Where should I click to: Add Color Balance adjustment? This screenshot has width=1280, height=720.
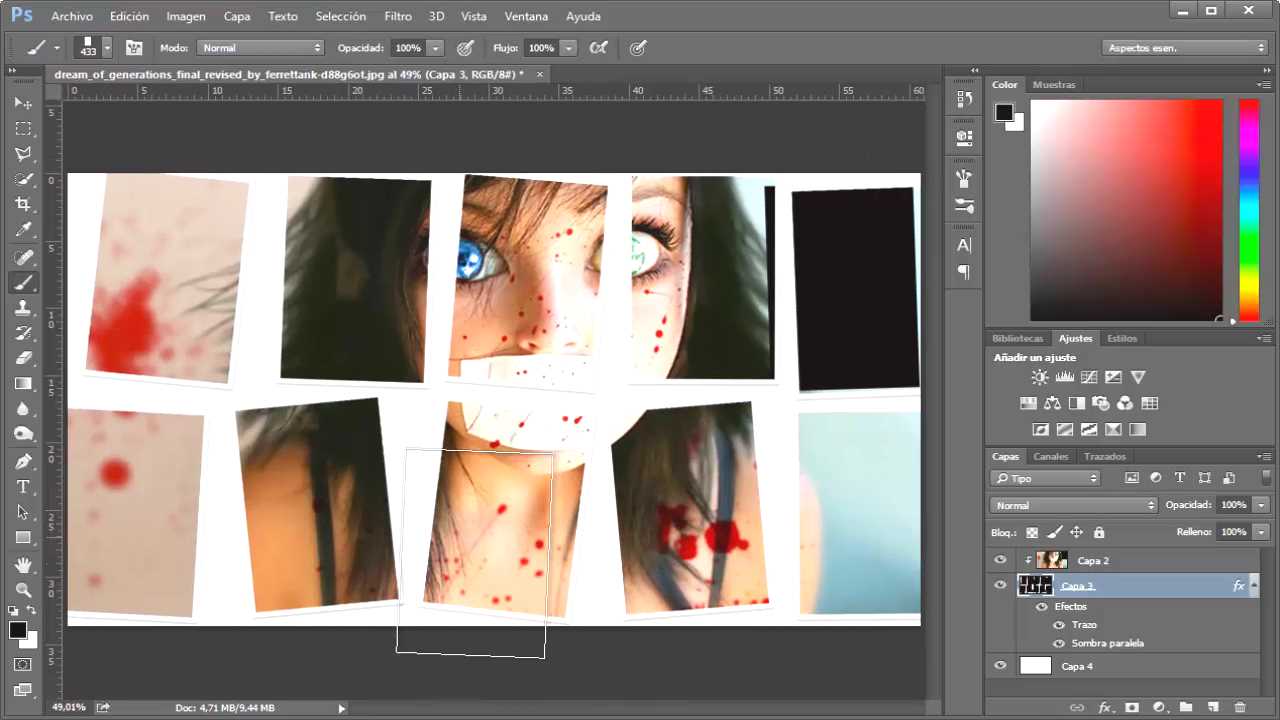[1052, 403]
